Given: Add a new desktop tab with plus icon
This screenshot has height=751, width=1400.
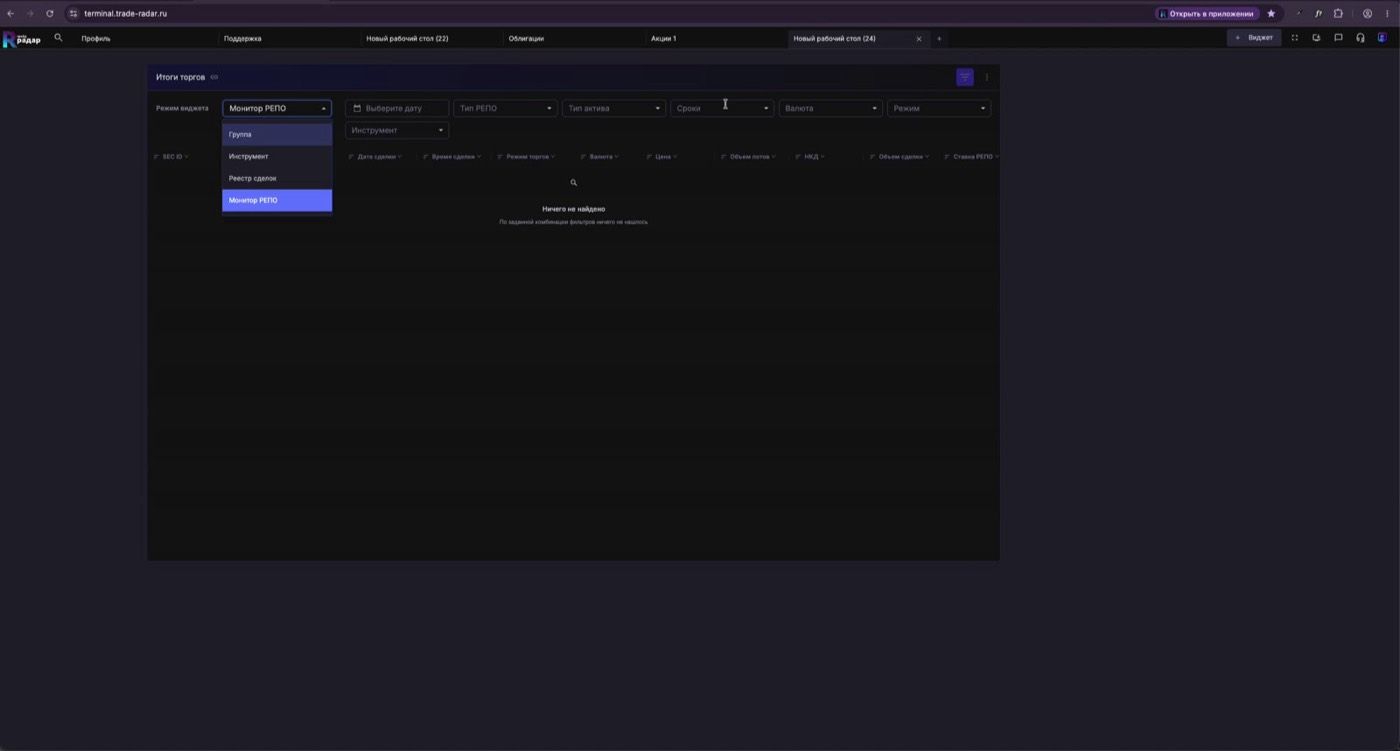Looking at the screenshot, I should point(939,39).
